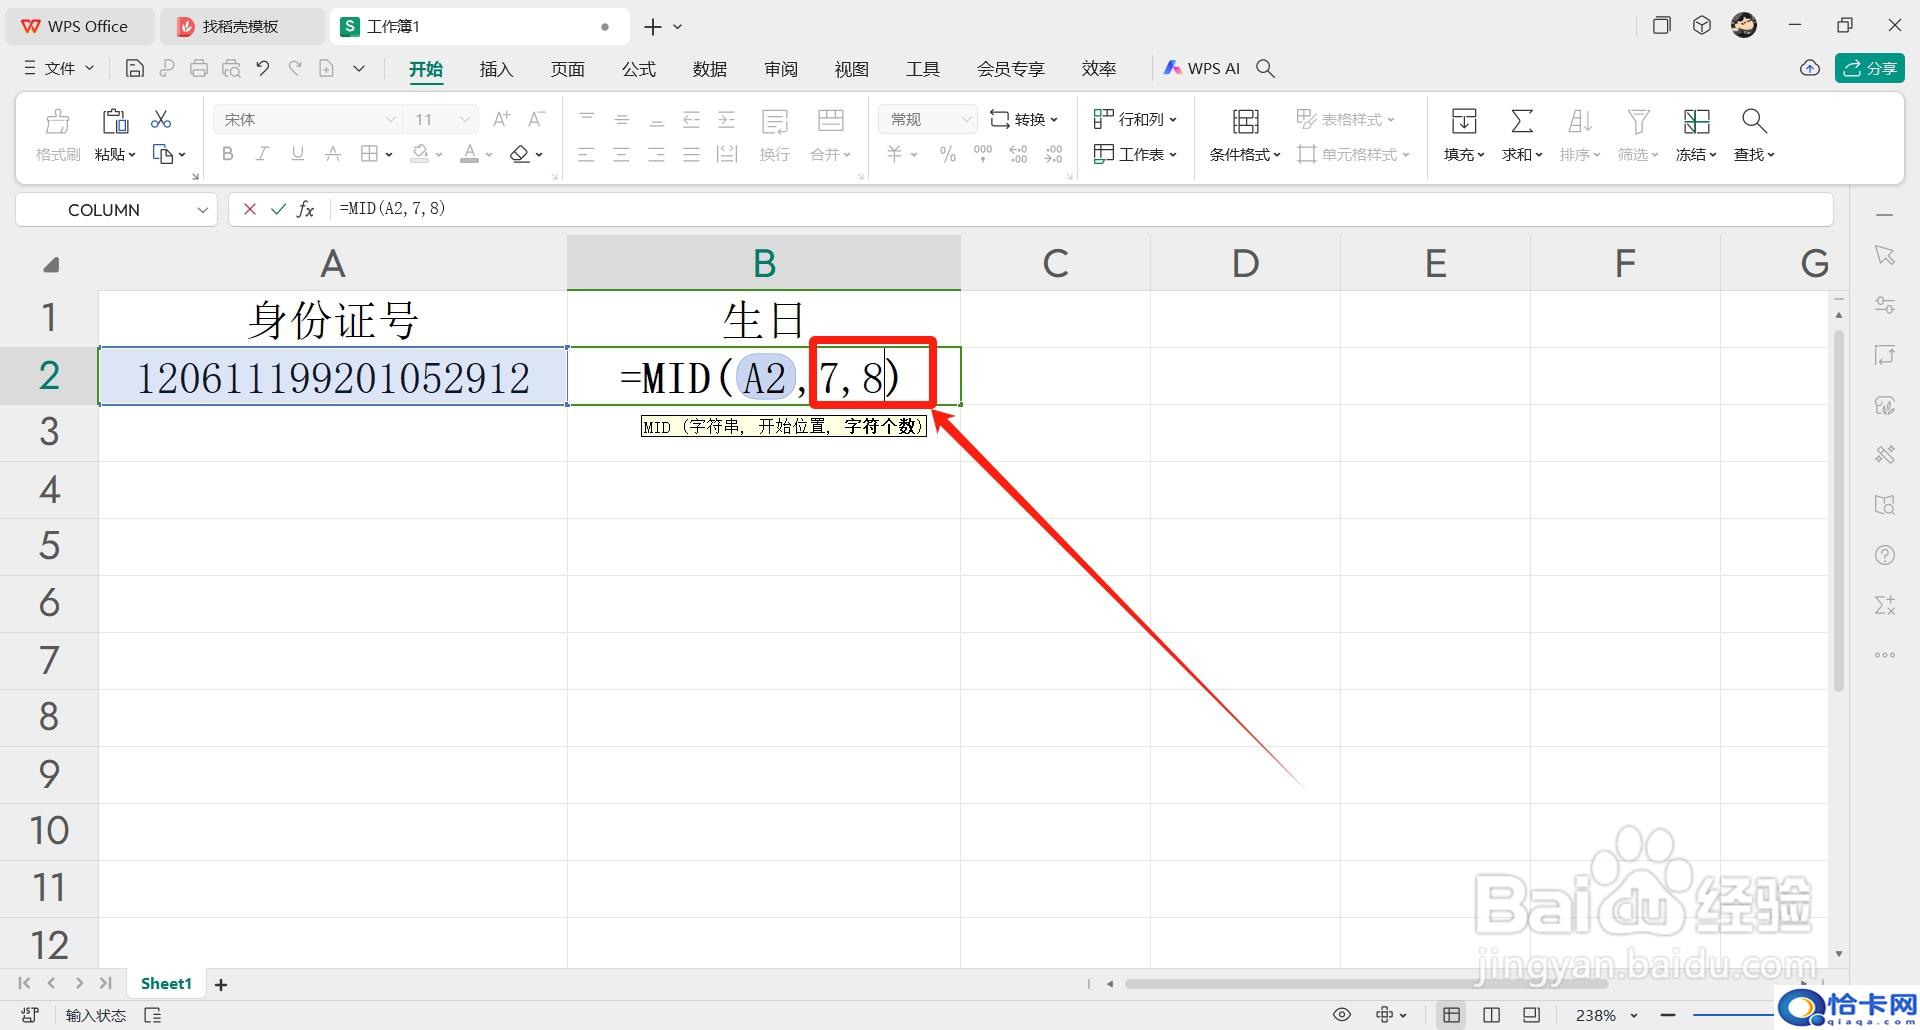Click the zoom out minus button
Image resolution: width=1920 pixels, height=1030 pixels.
1667,1015
